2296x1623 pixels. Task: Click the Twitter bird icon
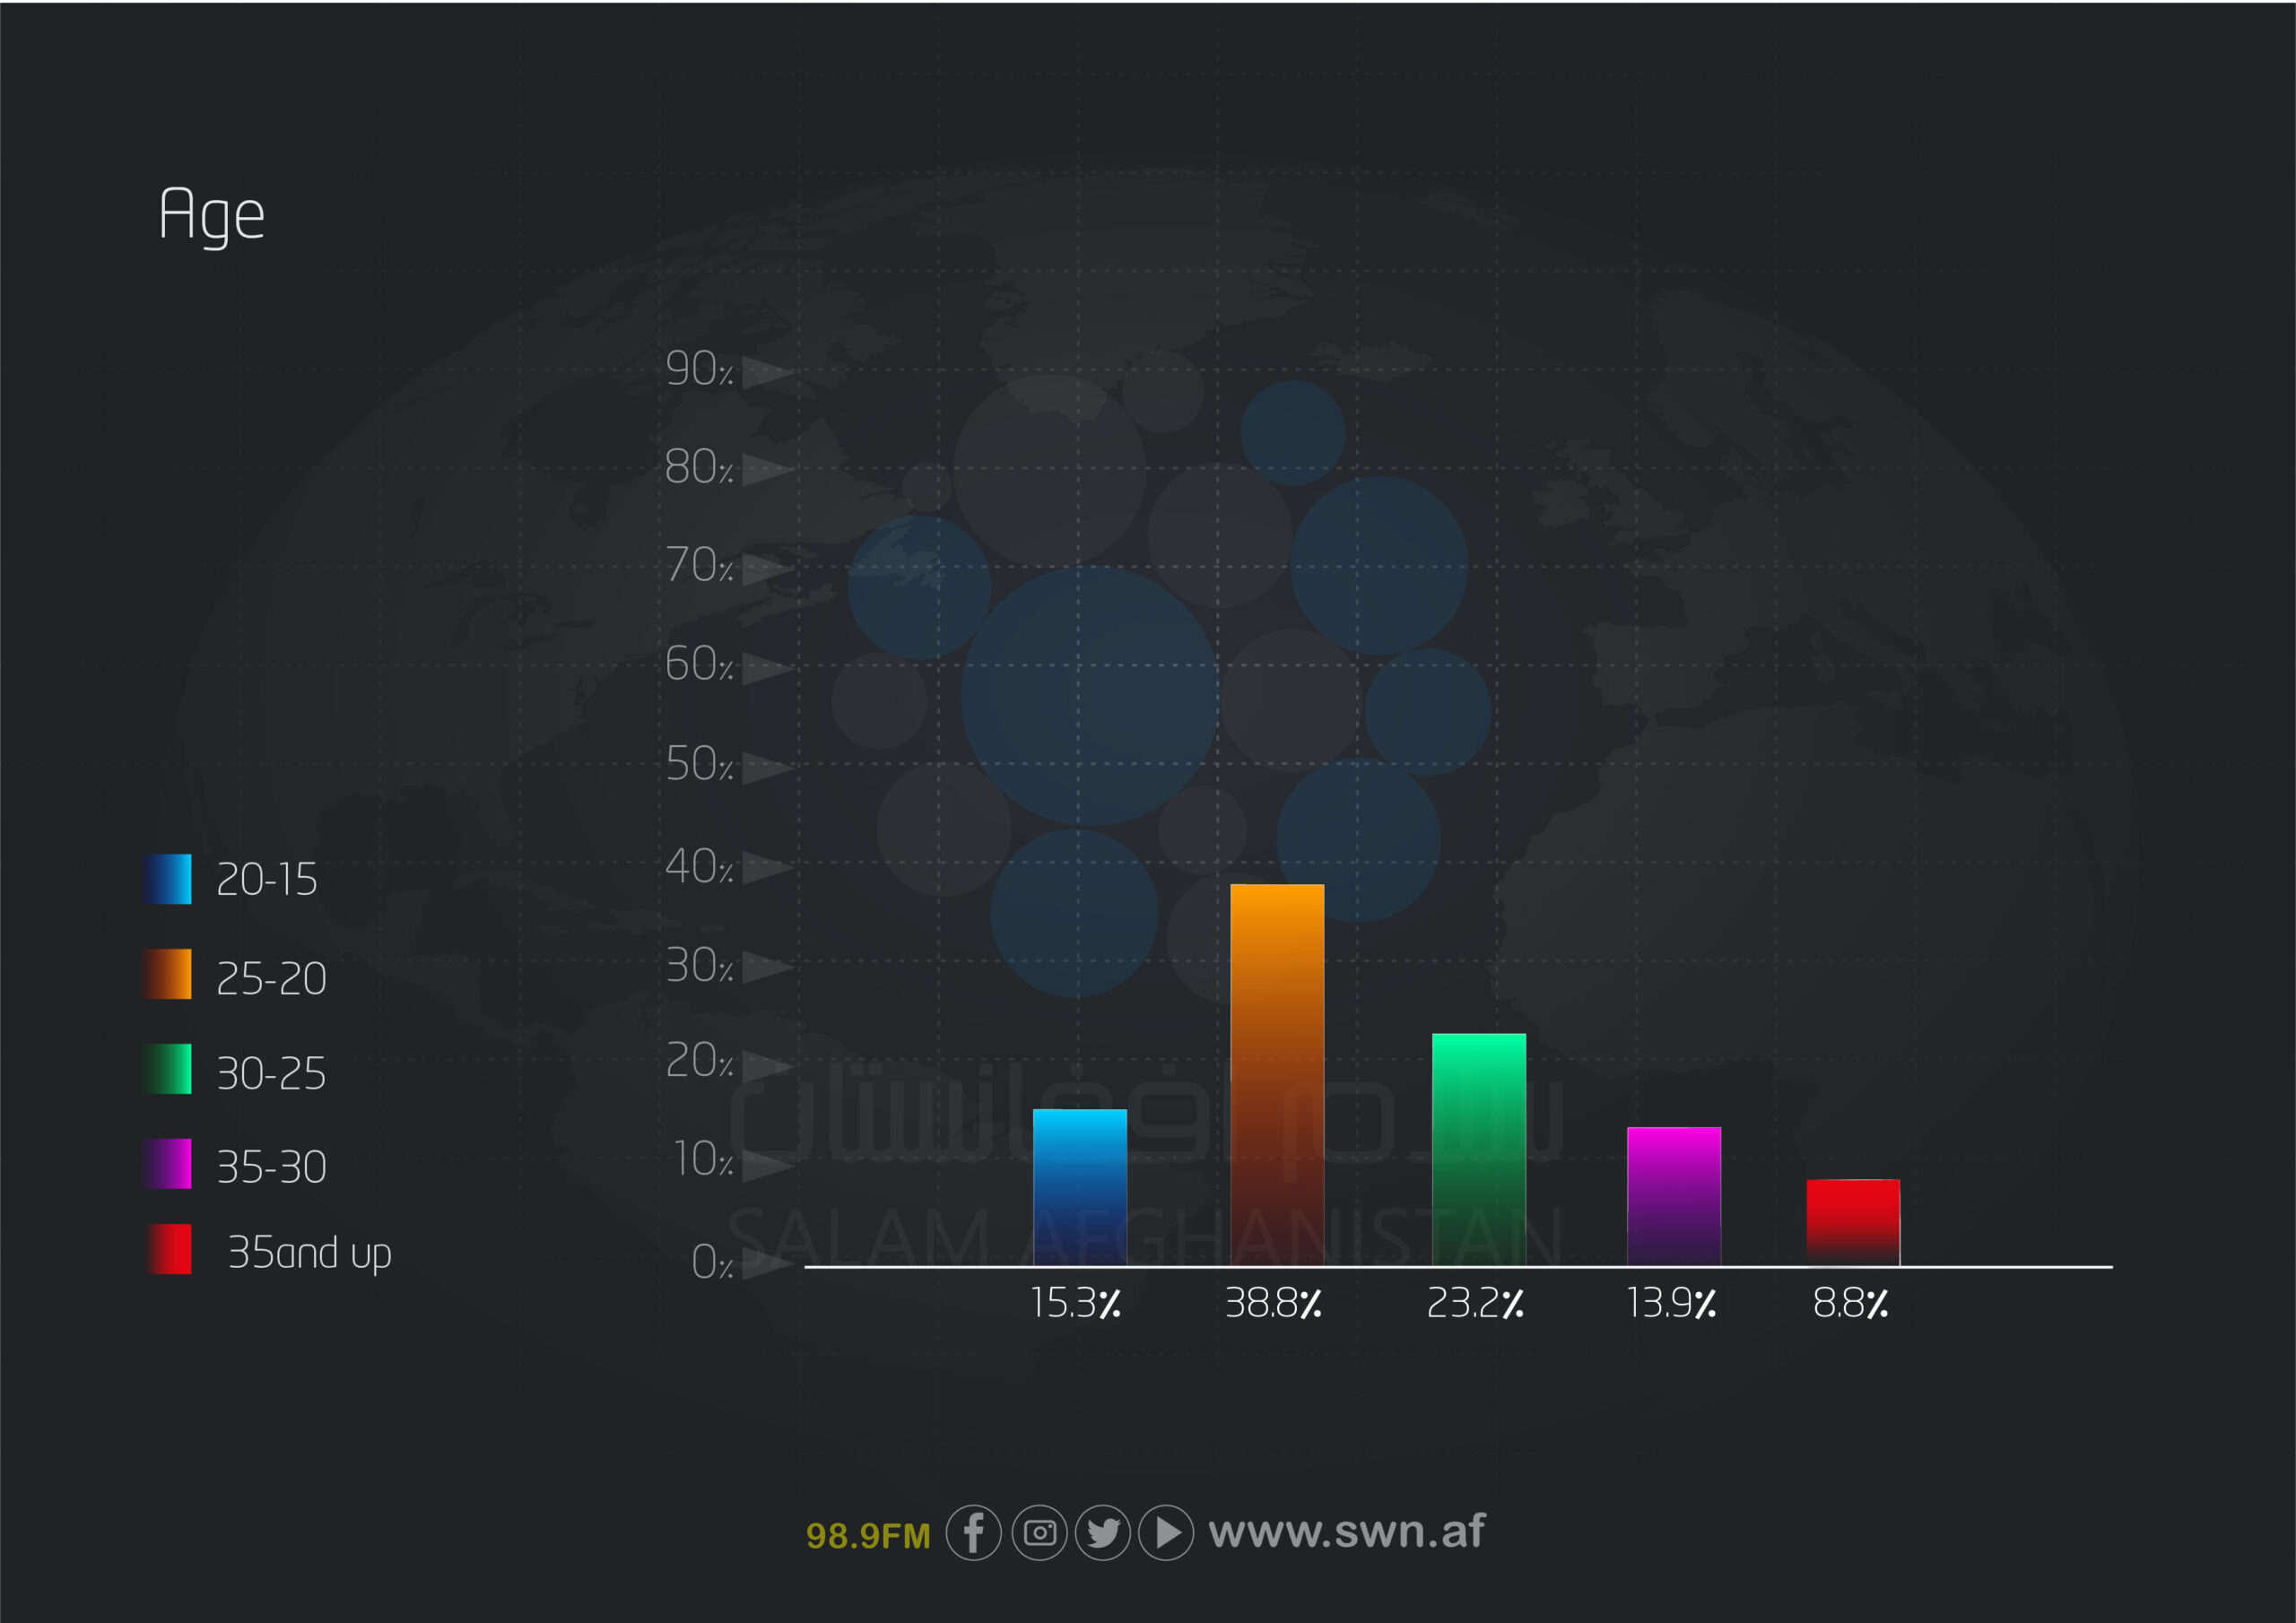(1103, 1532)
